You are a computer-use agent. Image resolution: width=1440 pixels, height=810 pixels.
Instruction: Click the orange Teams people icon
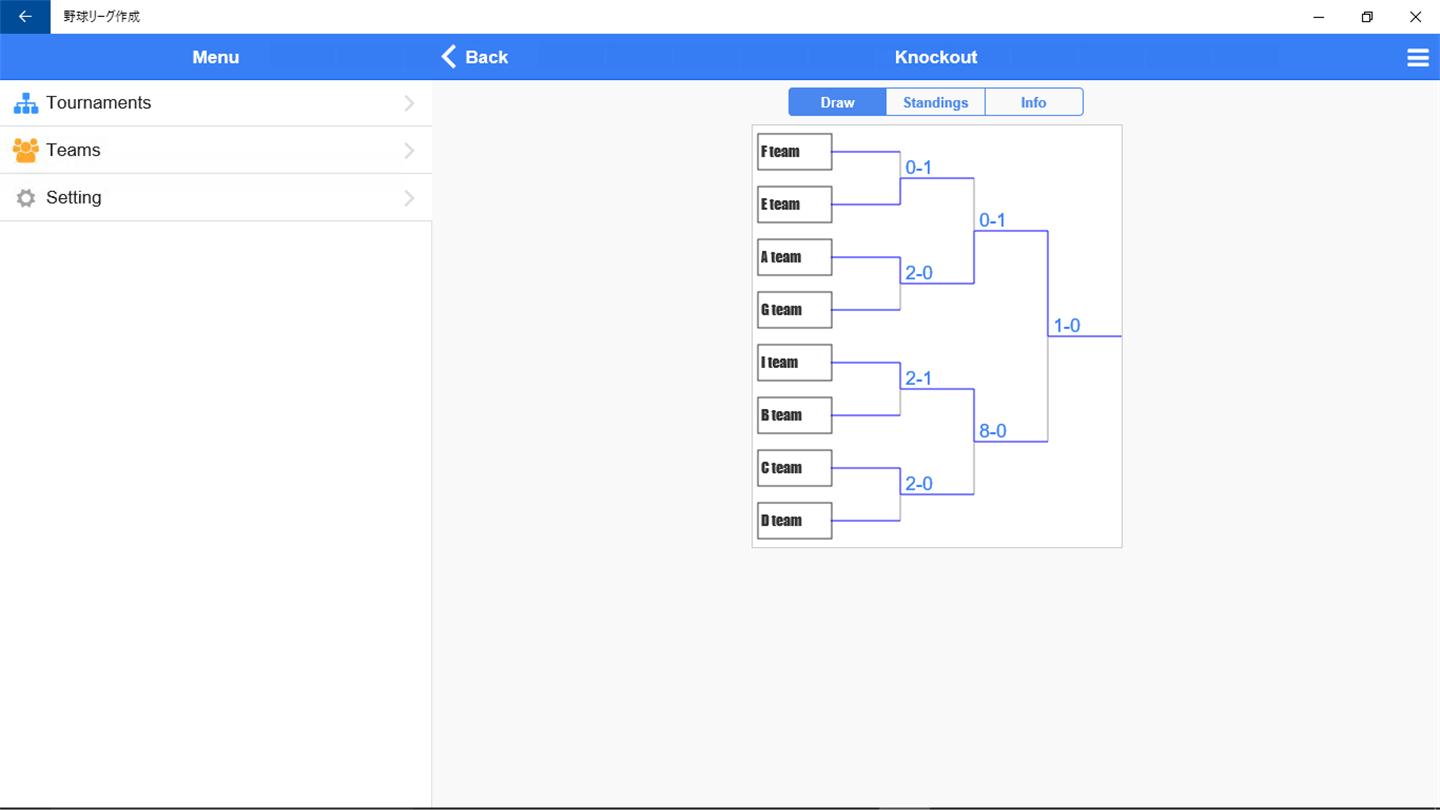(x=26, y=150)
